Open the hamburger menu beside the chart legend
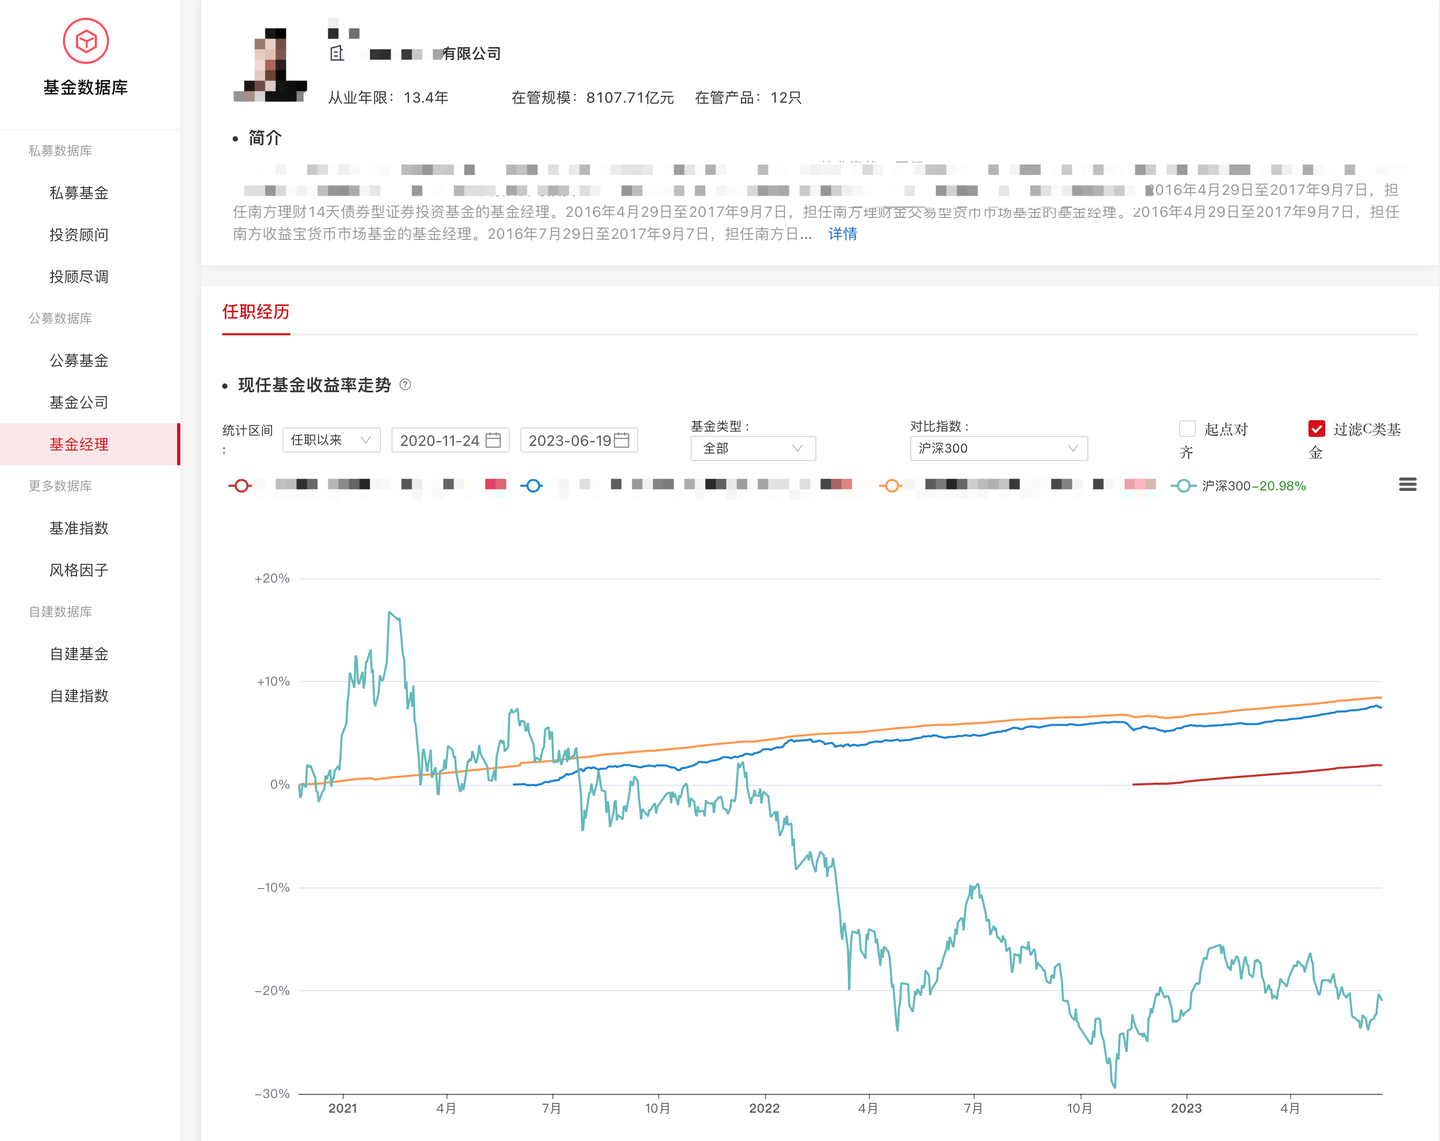 [1407, 484]
